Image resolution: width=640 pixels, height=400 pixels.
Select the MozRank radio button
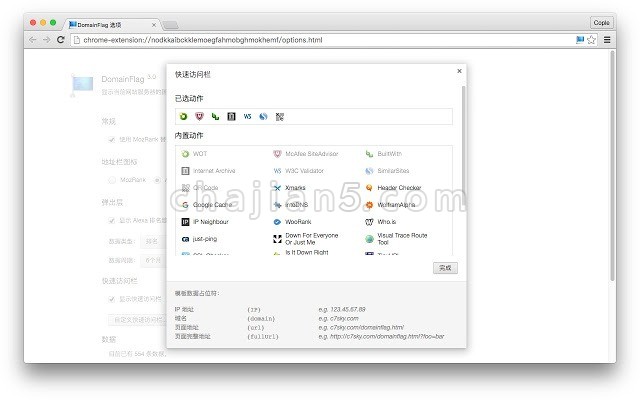coord(112,180)
